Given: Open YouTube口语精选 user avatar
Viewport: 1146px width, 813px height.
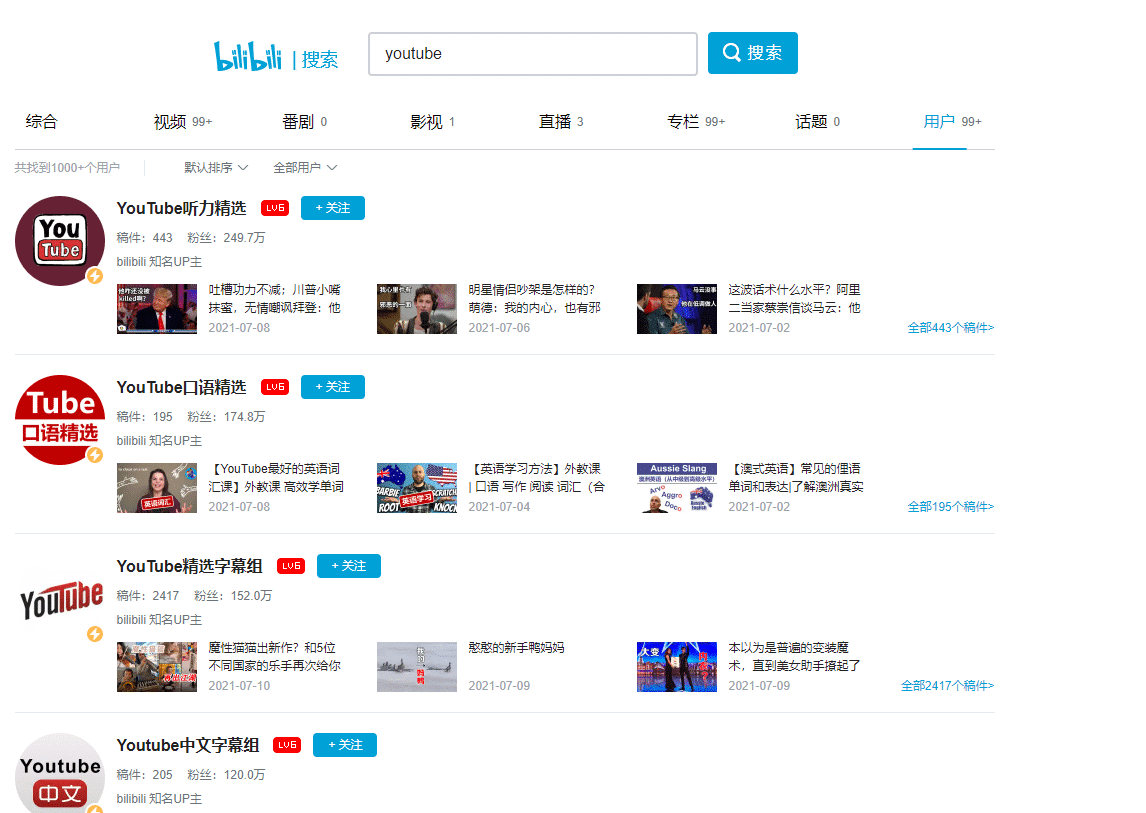Looking at the screenshot, I should [x=60, y=420].
